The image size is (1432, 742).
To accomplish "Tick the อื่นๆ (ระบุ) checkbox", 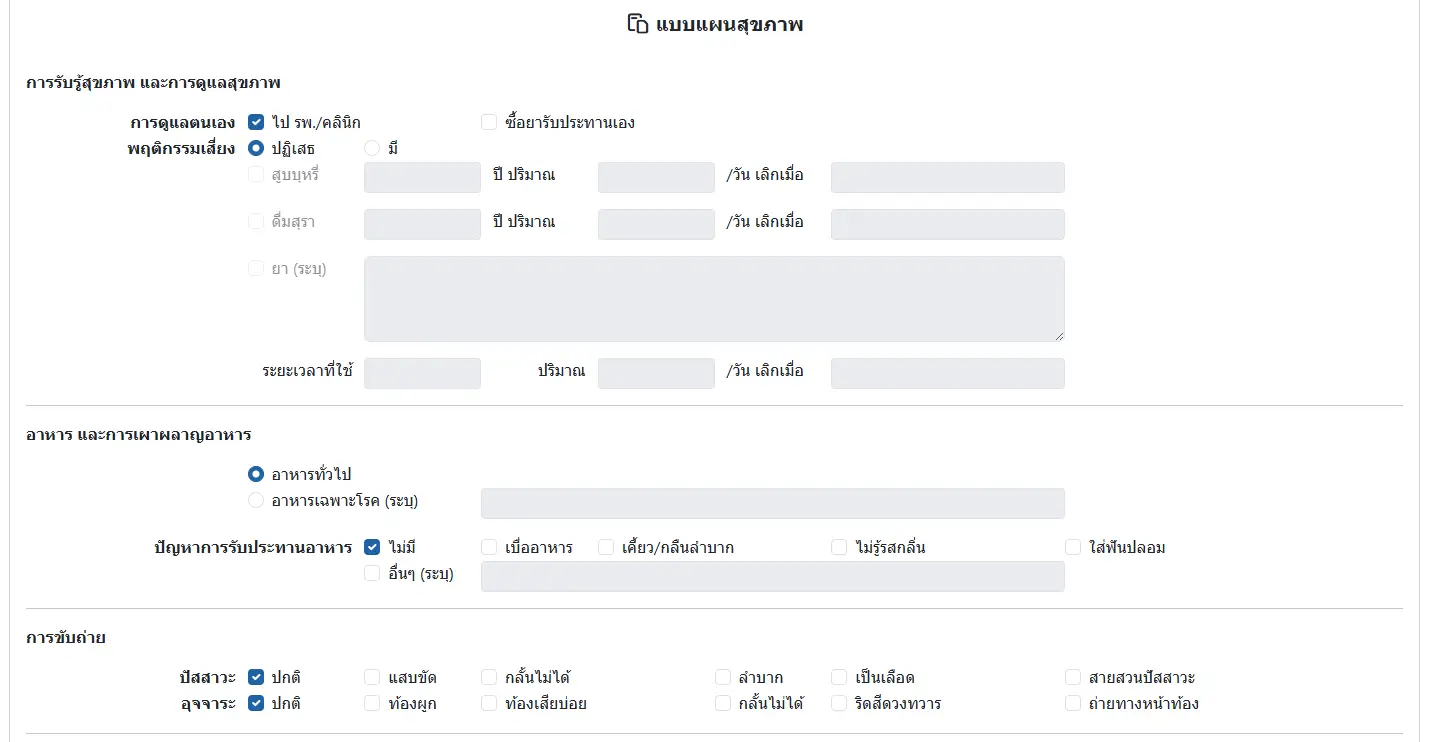I will point(372,574).
